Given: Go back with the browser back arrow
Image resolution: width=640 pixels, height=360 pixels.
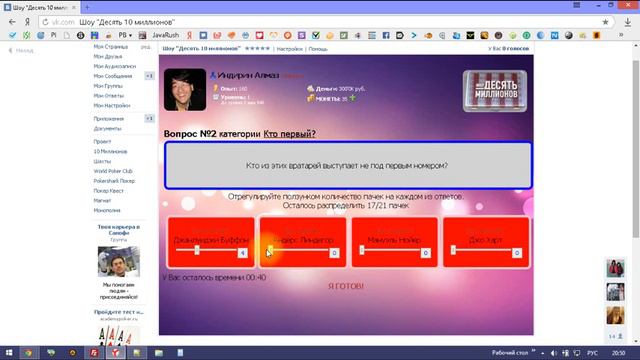Looking at the screenshot, I should point(12,22).
